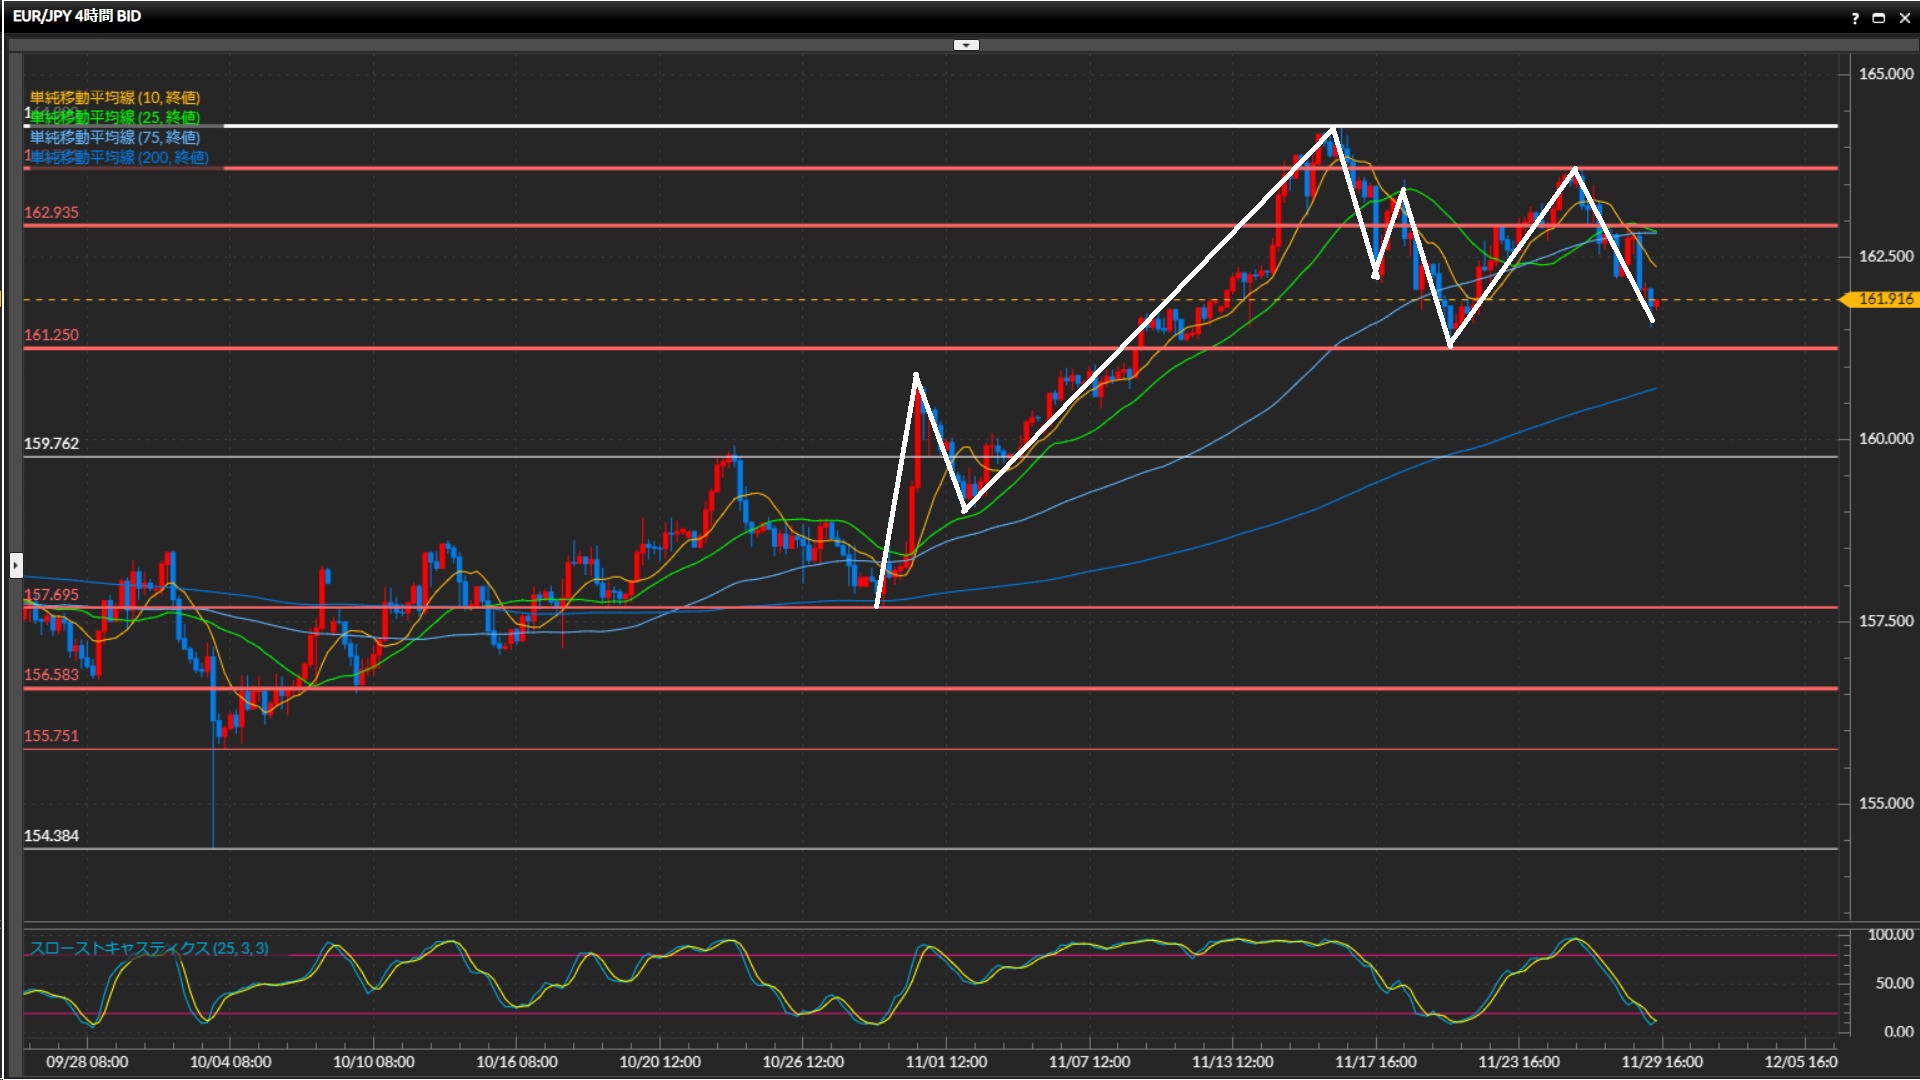Select the 162.935 horizontal line label
The image size is (1920, 1080).
tap(51, 212)
